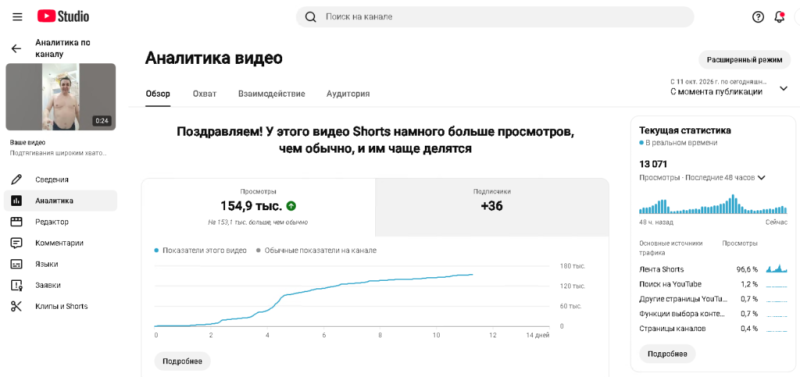Image resolution: width=800 pixels, height=377 pixels.
Task: Click the Лента Shorts traffic source row
Action: coord(713,269)
